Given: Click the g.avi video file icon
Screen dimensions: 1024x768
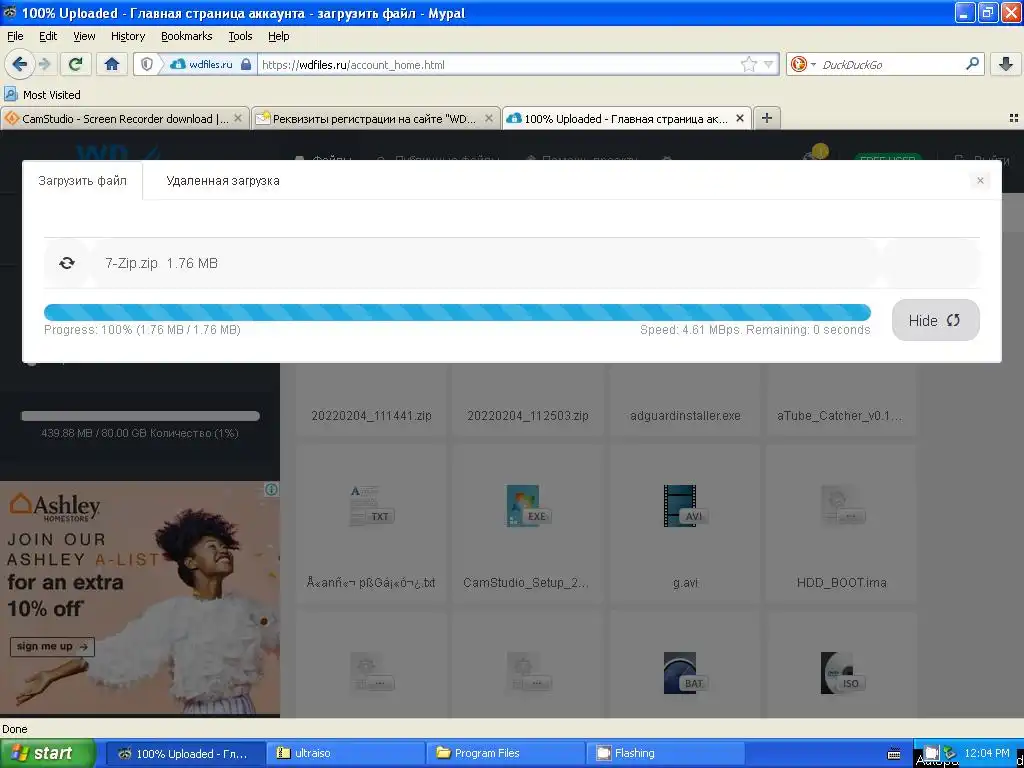Looking at the screenshot, I should tap(684, 505).
